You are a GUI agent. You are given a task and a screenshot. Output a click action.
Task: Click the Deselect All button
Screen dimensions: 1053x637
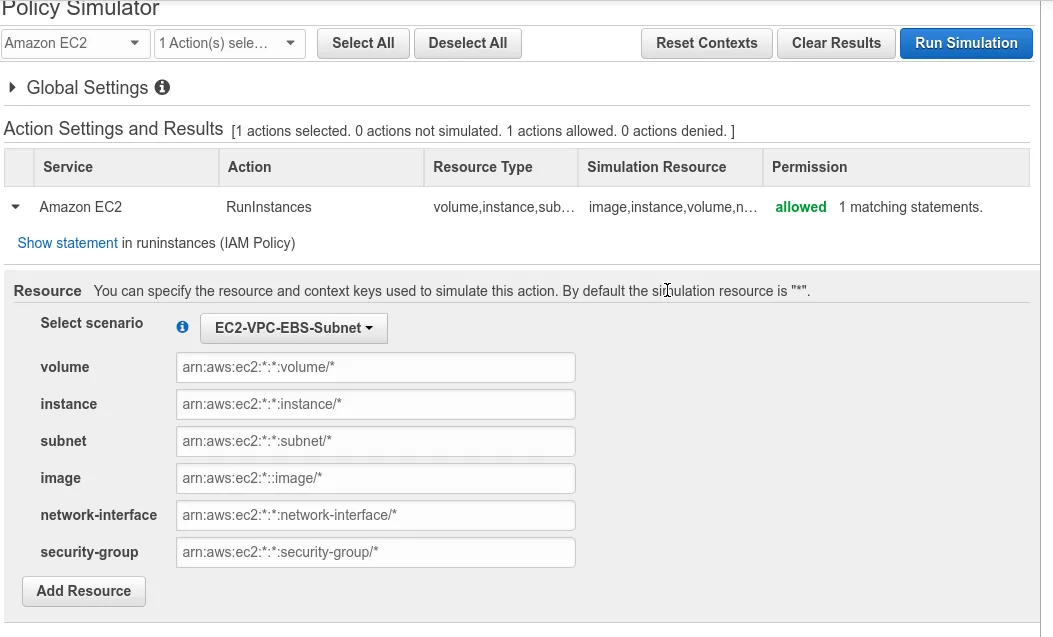click(x=468, y=43)
